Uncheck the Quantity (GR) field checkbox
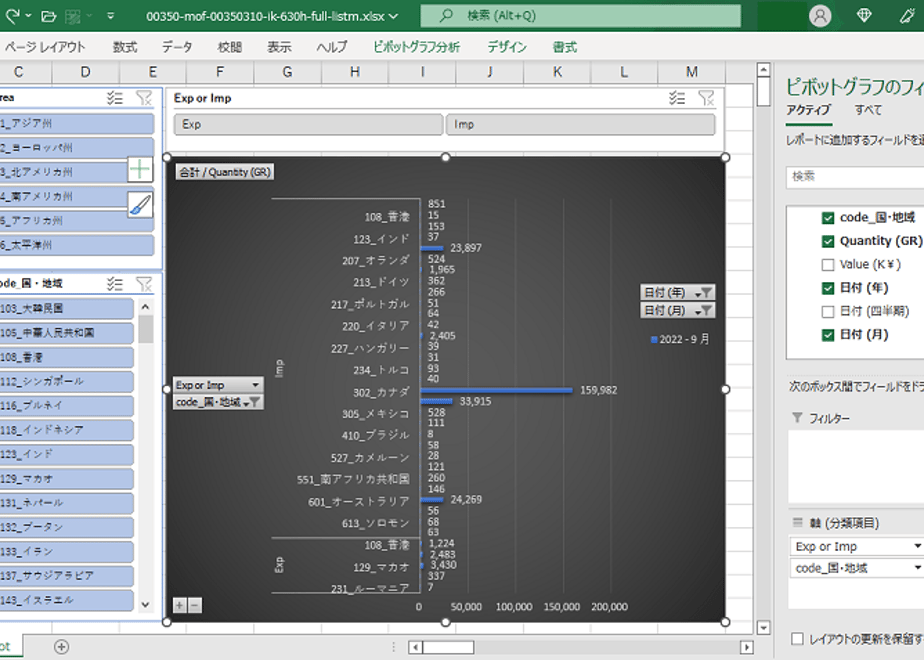 click(828, 241)
